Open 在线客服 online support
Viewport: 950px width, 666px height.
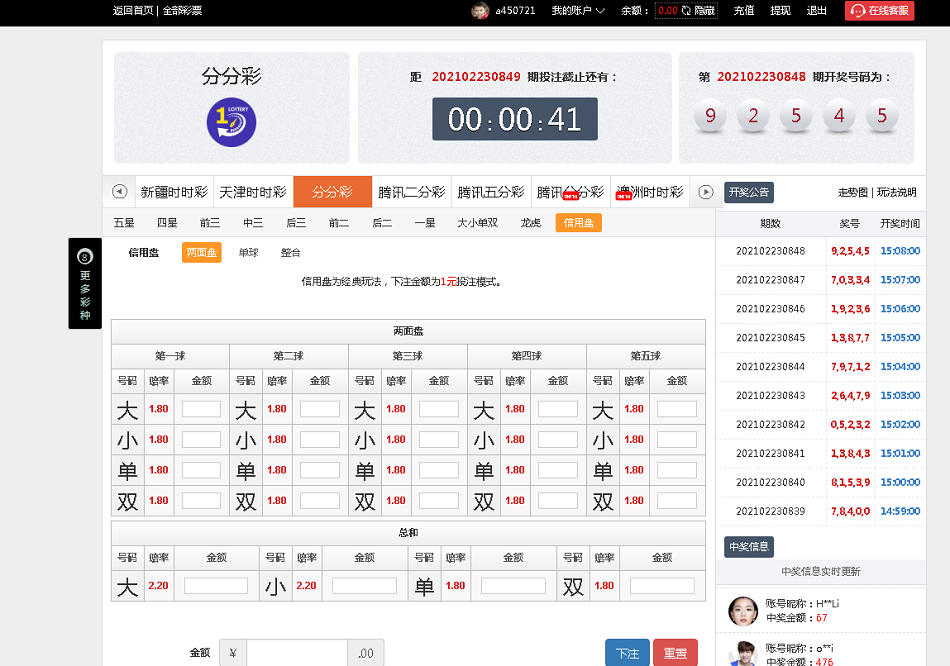pos(880,11)
